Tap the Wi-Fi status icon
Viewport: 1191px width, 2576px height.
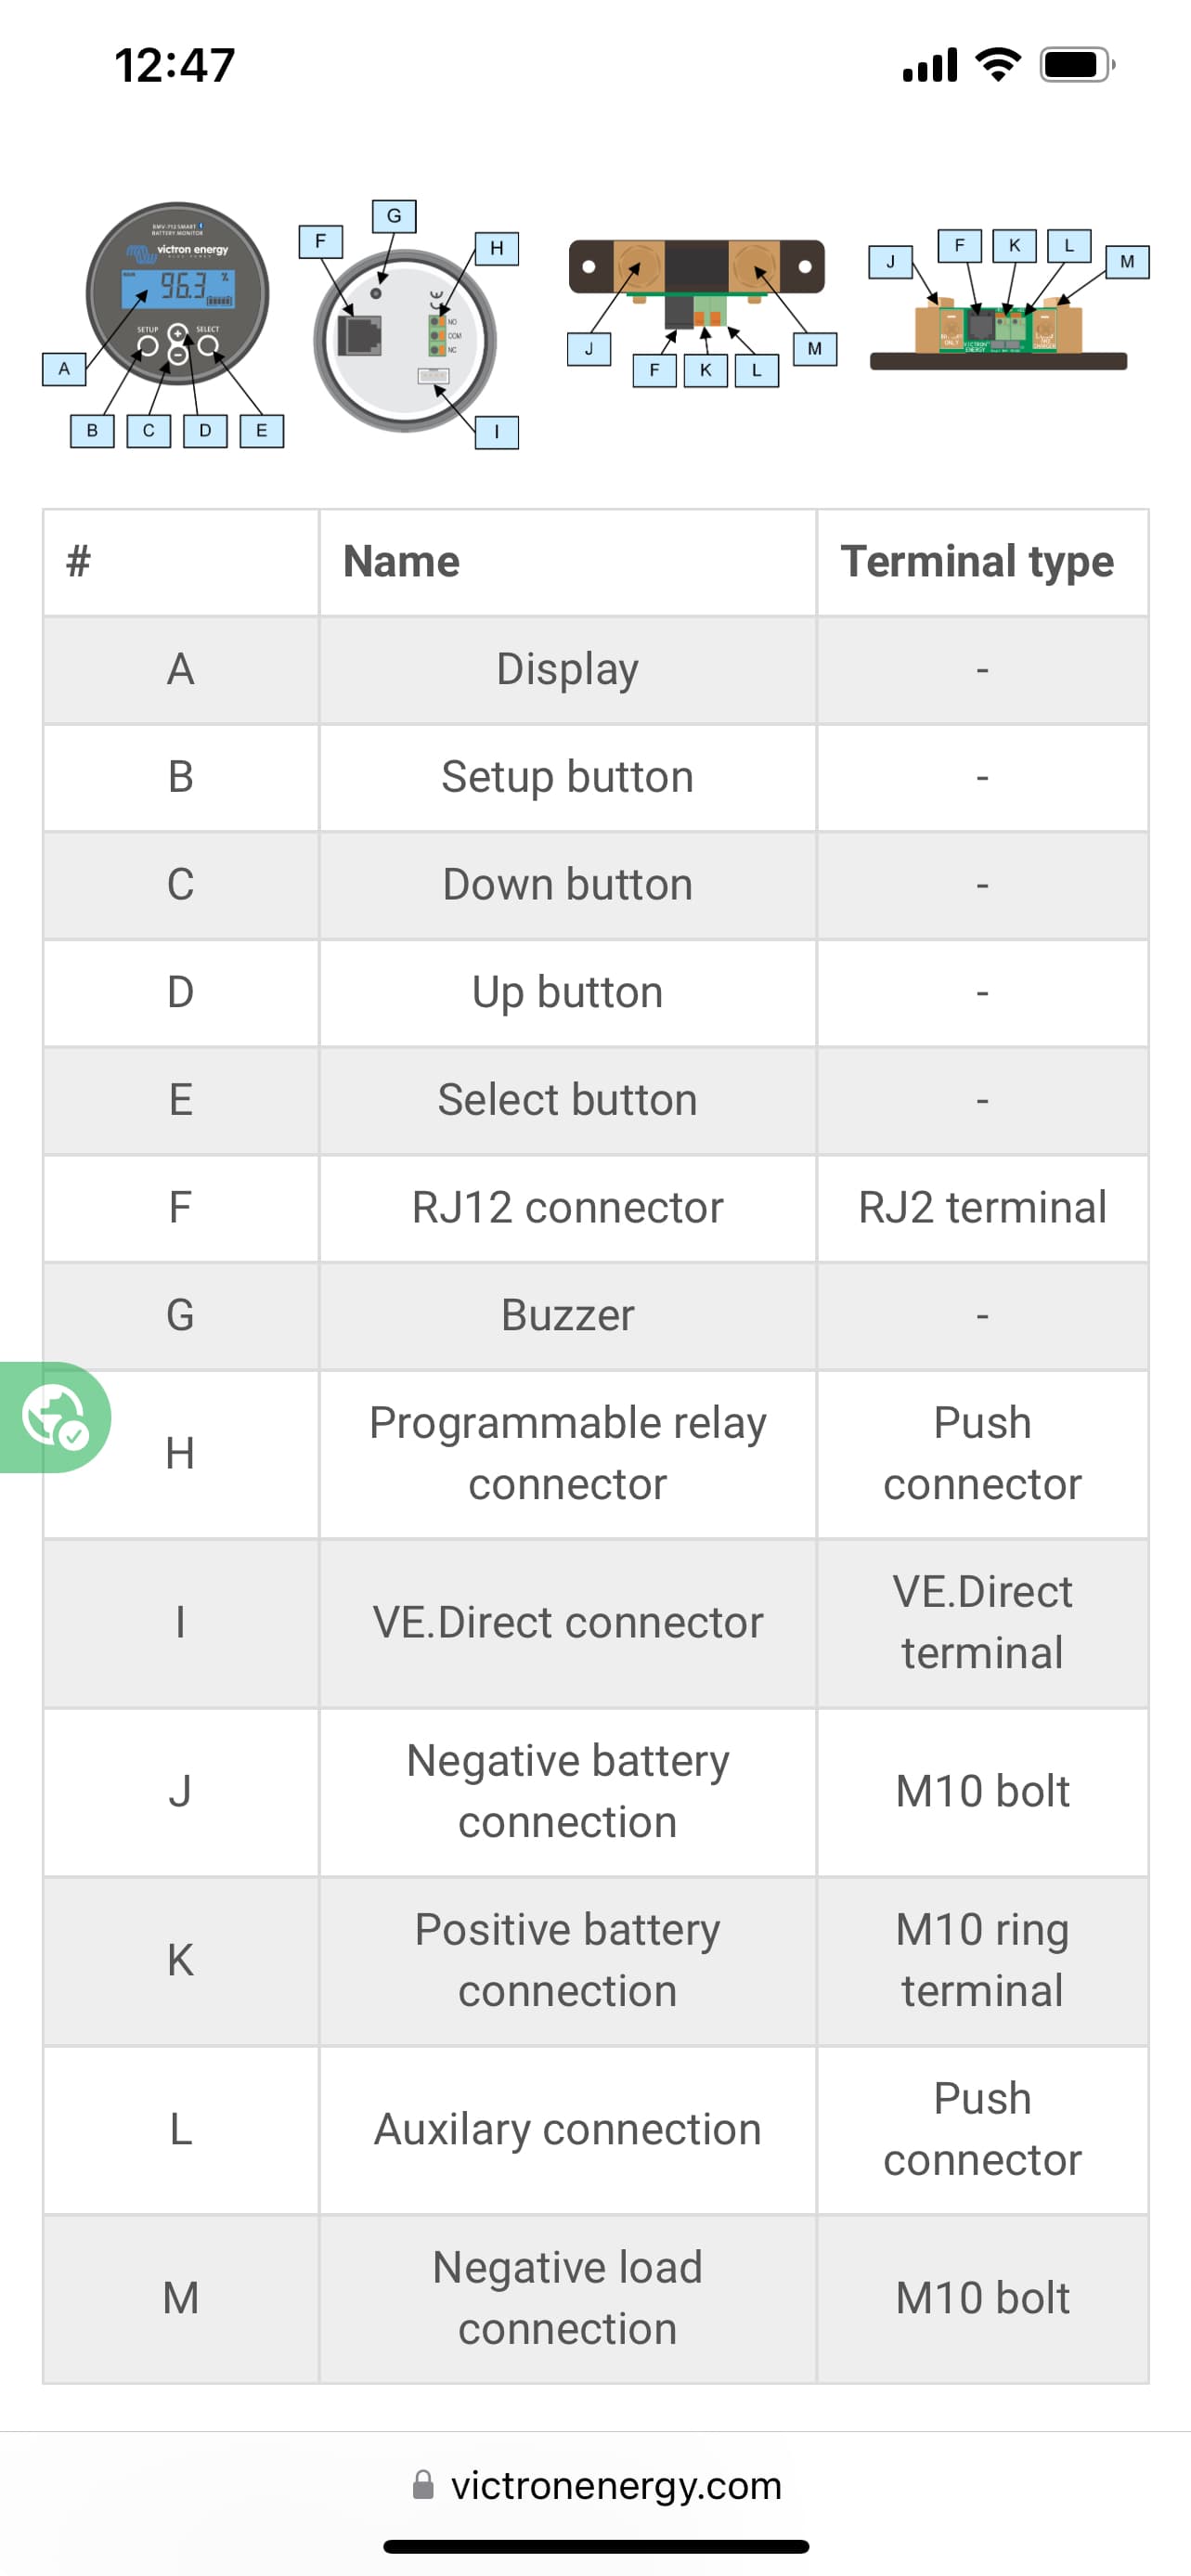[997, 65]
